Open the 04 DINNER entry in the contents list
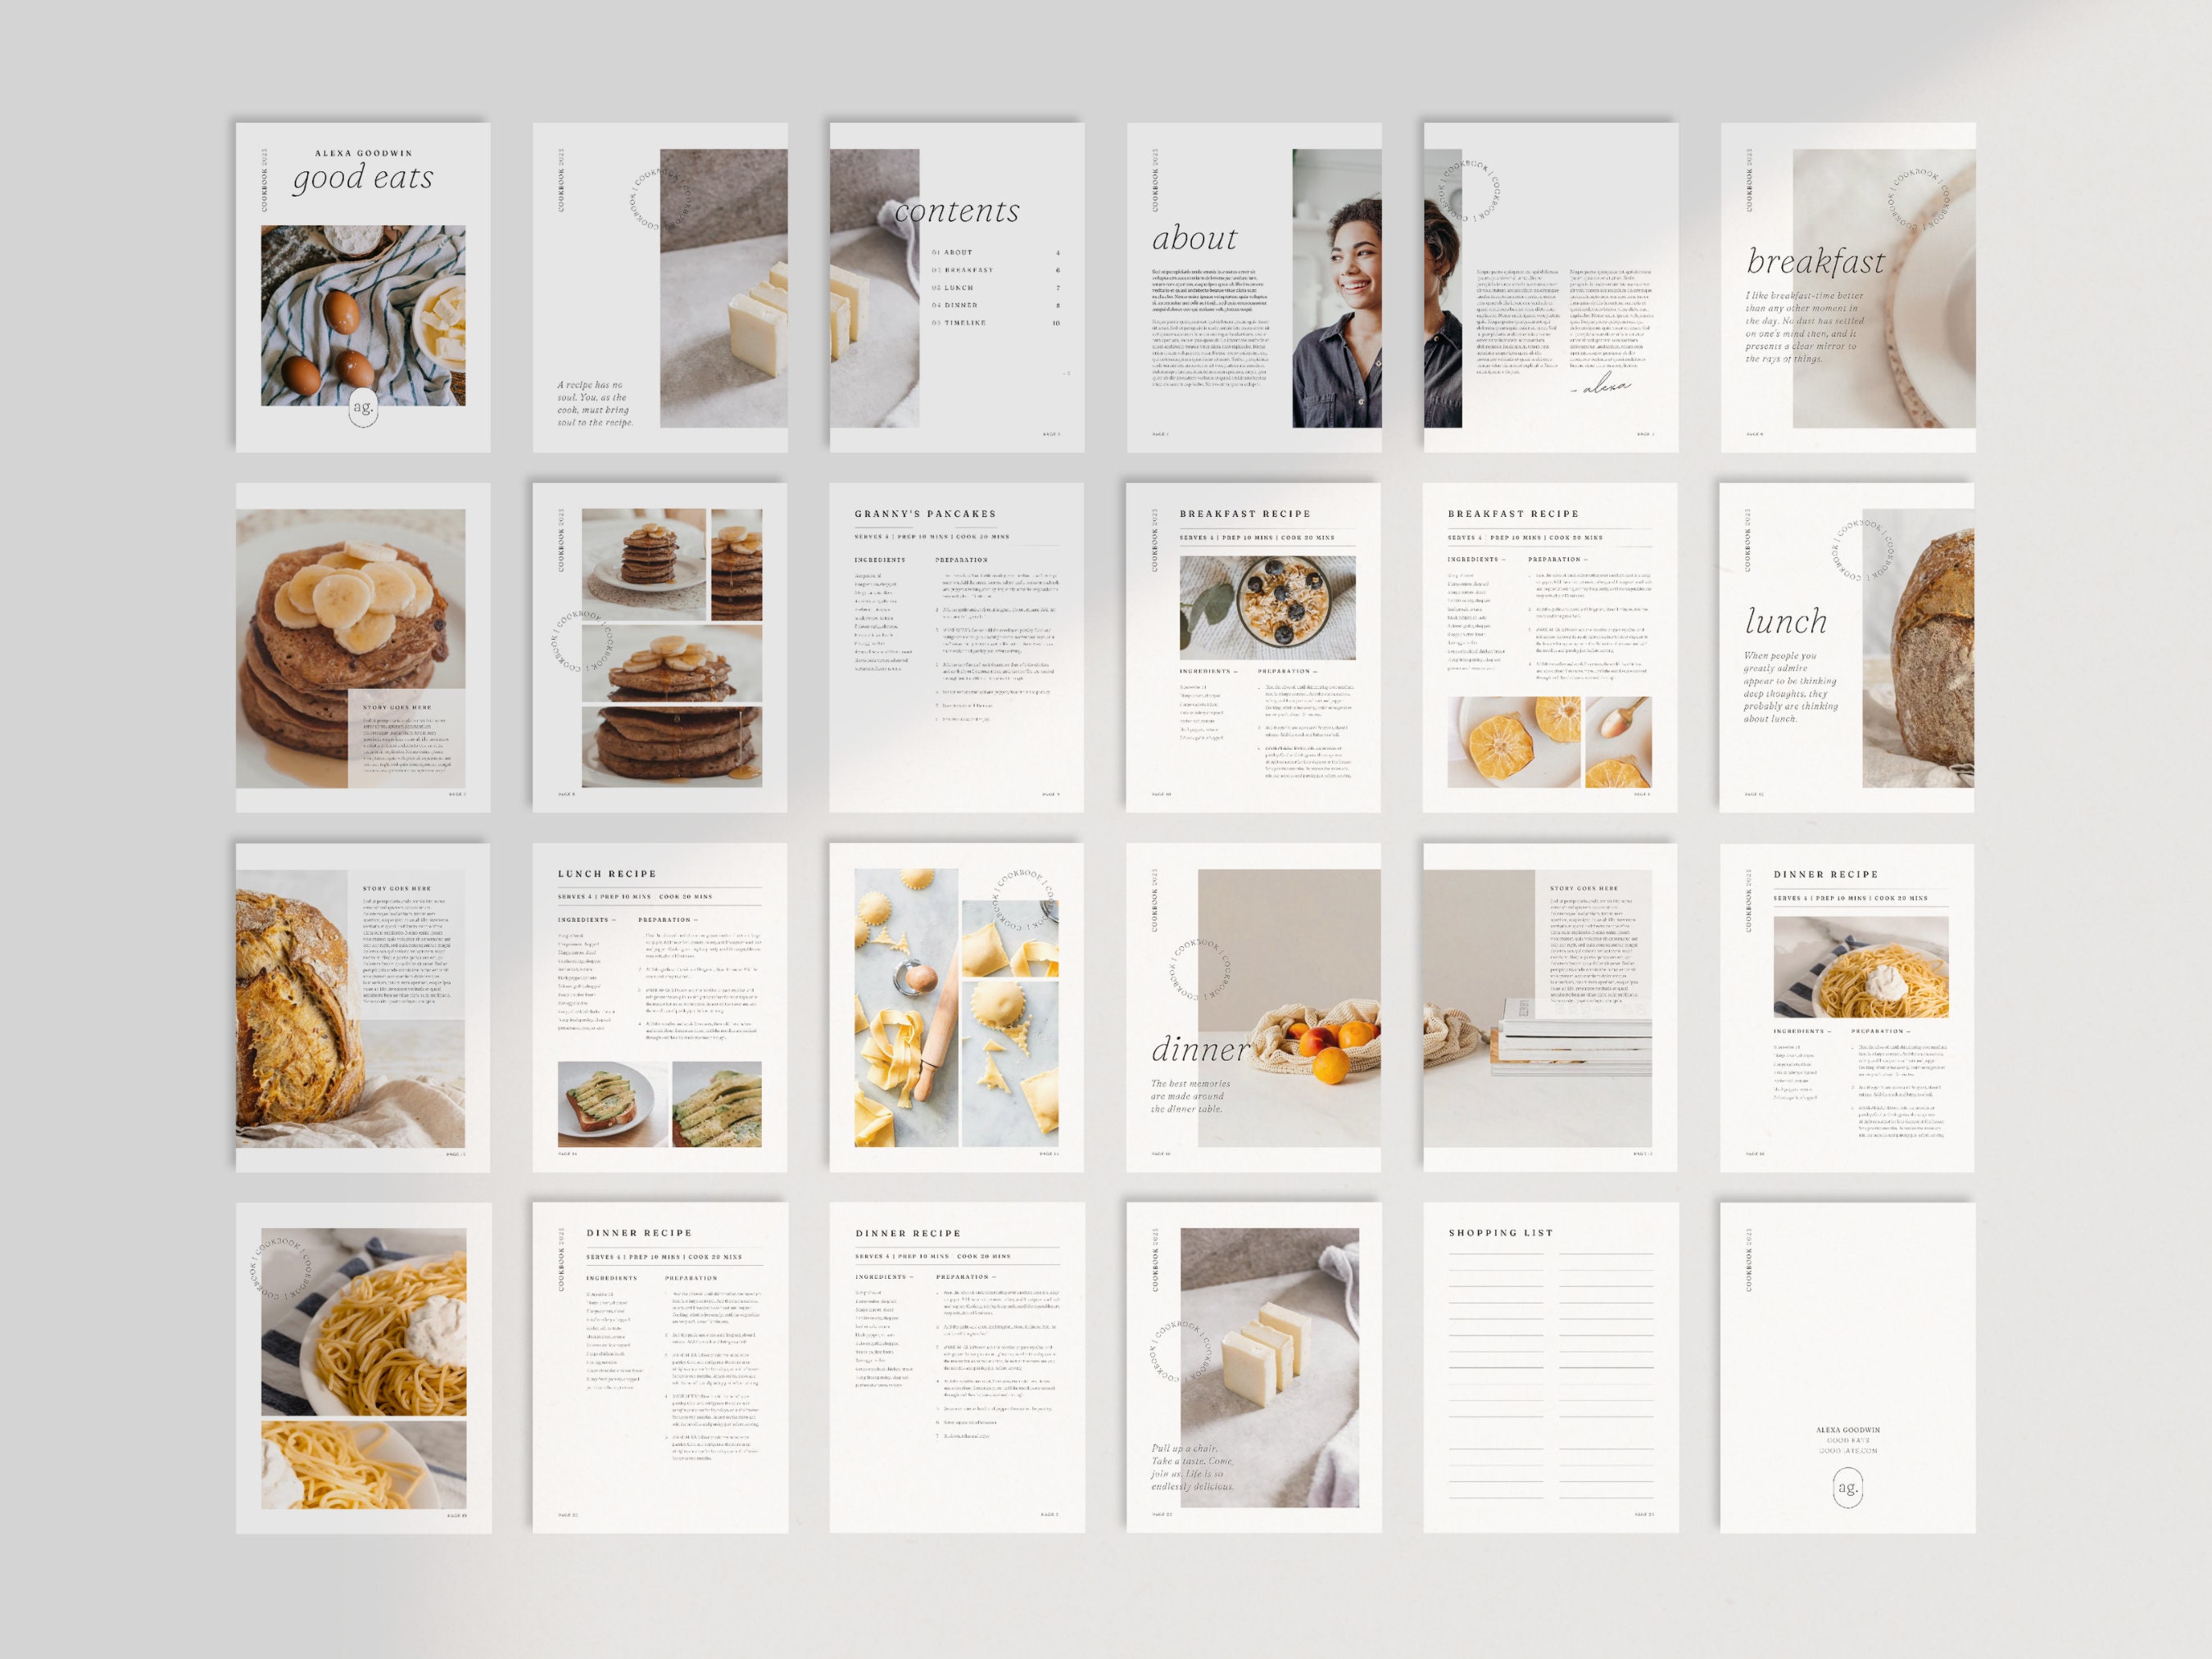2212x1659 pixels. click(x=952, y=305)
